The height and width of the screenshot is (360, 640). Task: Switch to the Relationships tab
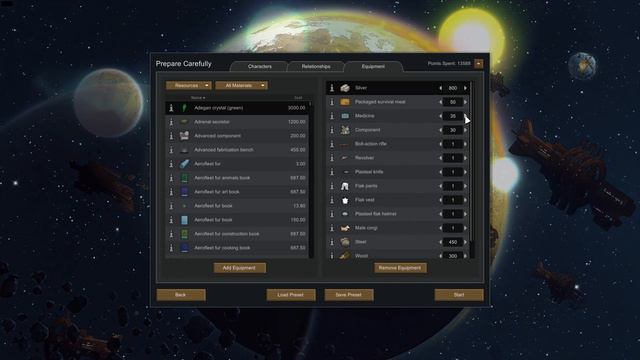click(316, 66)
